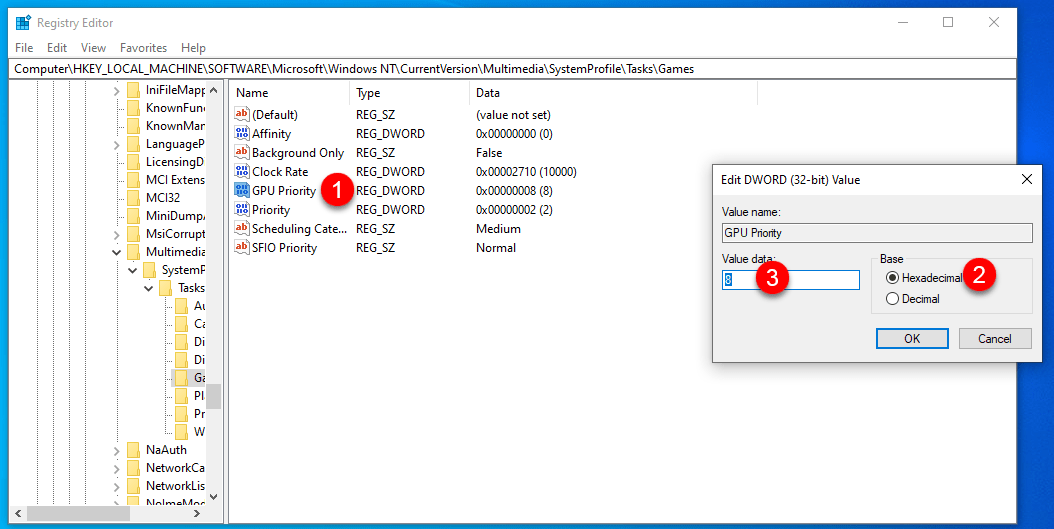Click the KnownMan folder icon in tree
The image size is (1054, 529).
coord(134,126)
